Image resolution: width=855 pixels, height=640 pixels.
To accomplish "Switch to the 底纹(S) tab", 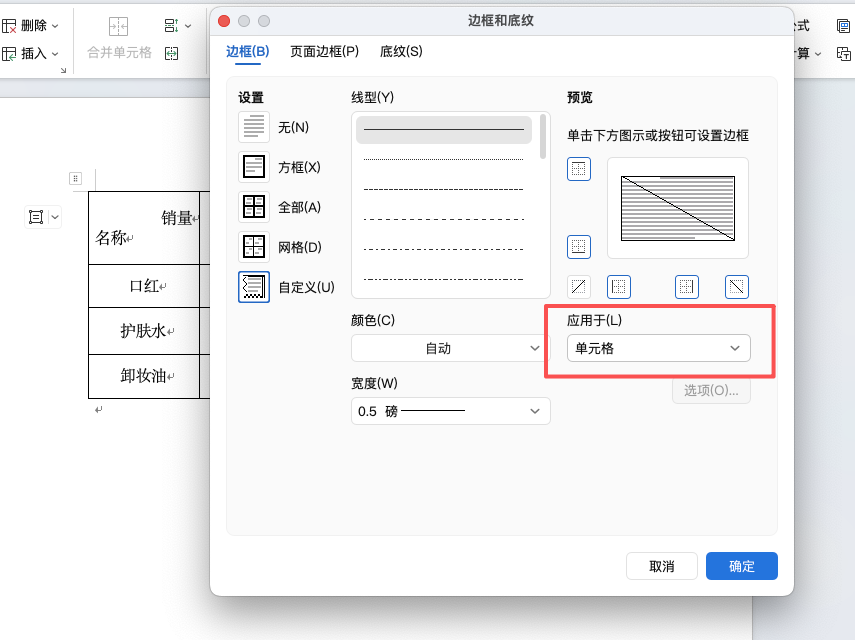I will (x=401, y=51).
